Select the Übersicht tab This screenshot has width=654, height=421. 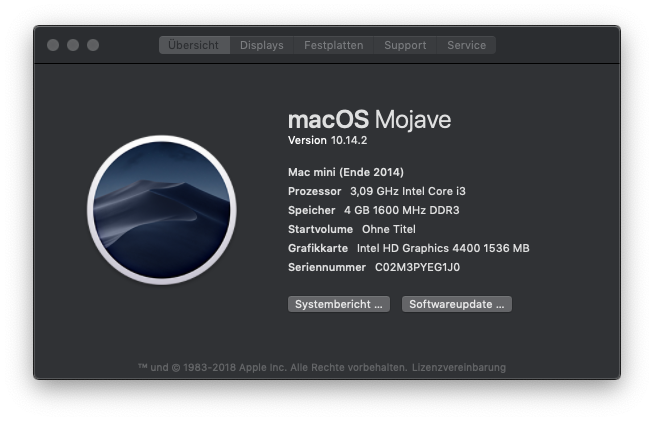pos(194,45)
